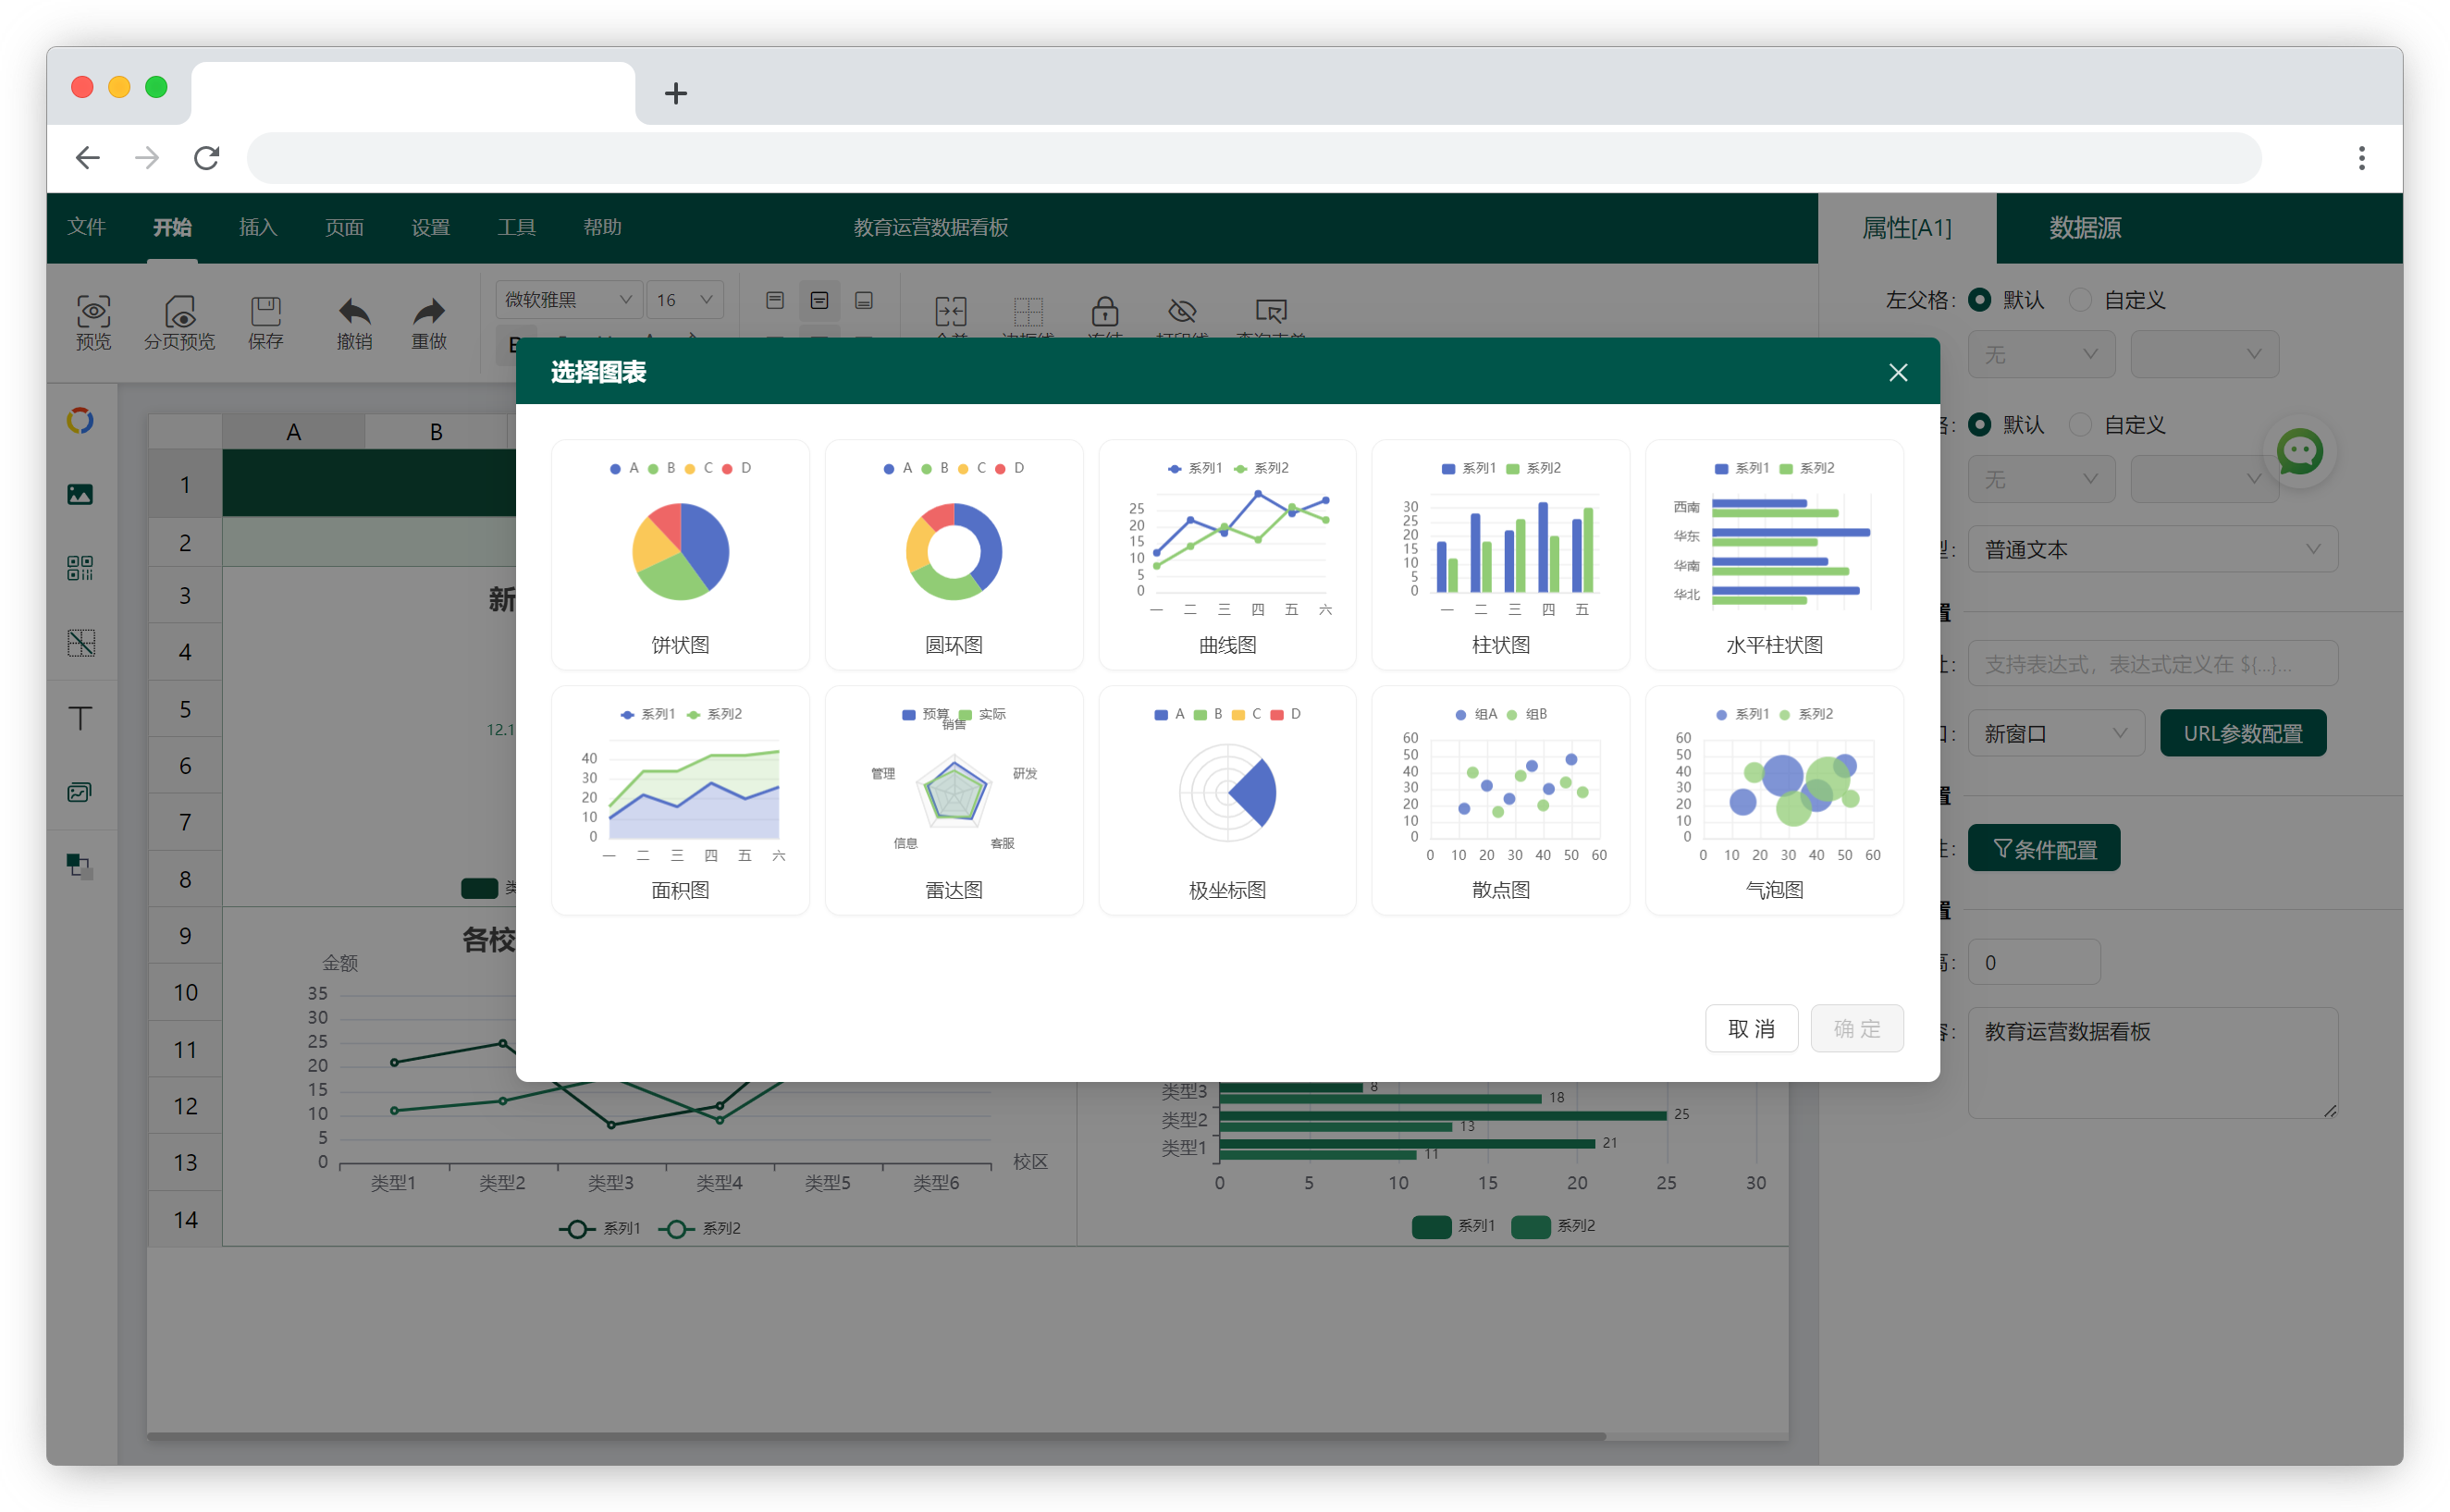Select the text T icon in sidebar

click(80, 718)
